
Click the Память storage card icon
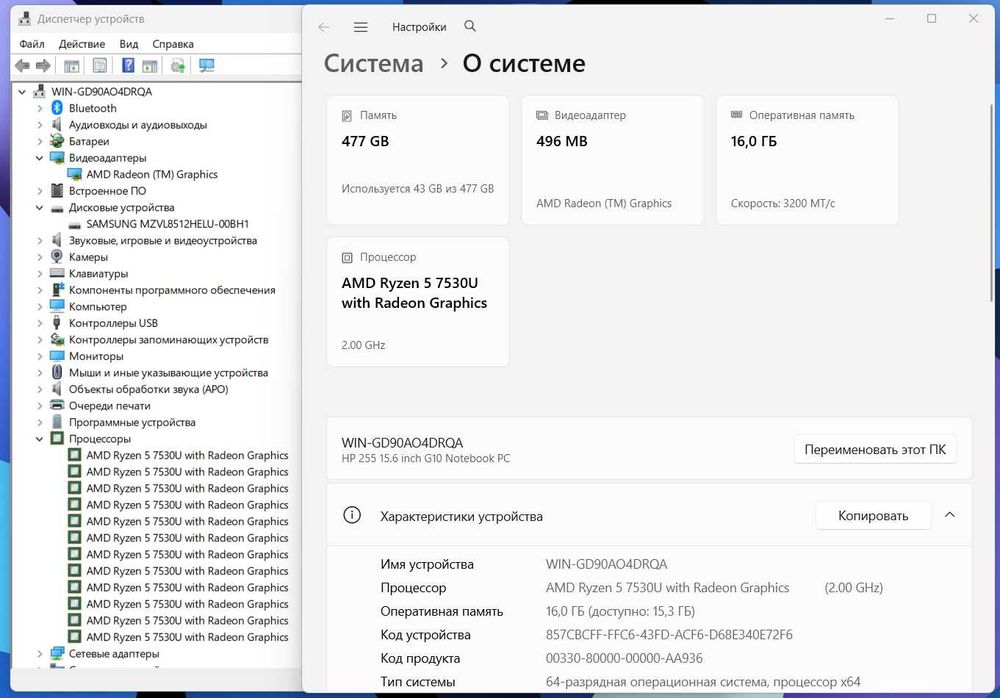347,115
